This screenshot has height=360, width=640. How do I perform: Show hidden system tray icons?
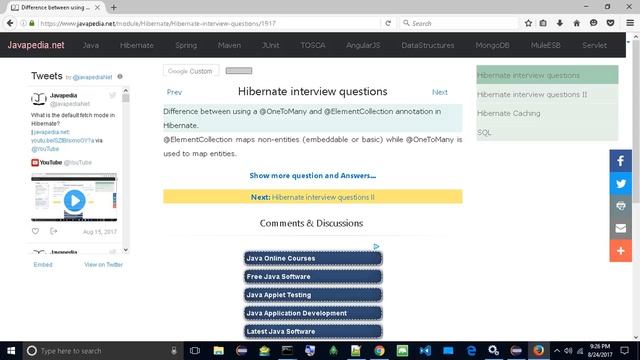(557, 351)
